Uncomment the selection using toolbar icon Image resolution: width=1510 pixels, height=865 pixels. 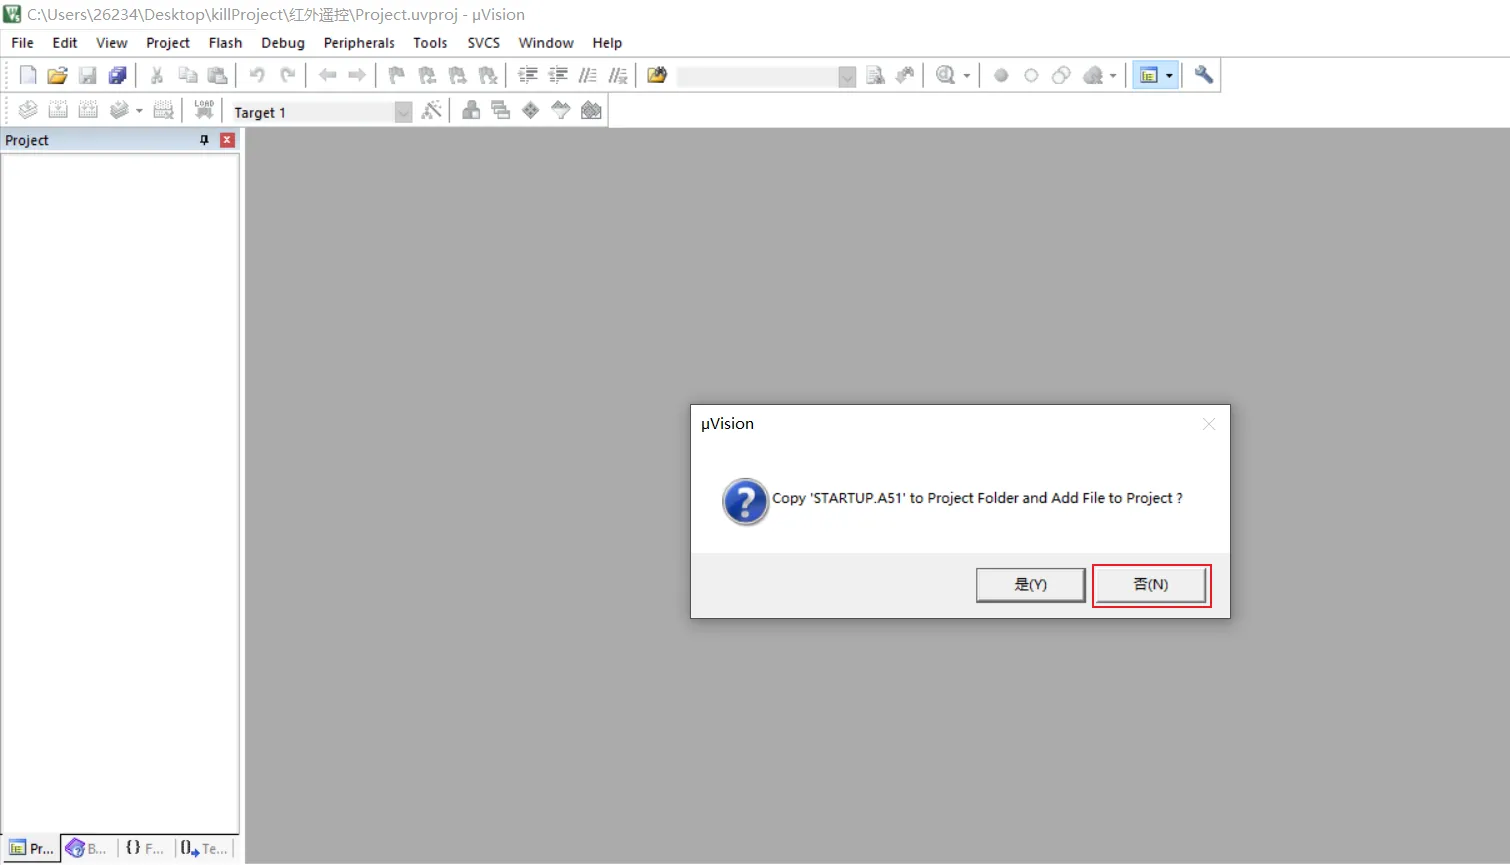(618, 75)
